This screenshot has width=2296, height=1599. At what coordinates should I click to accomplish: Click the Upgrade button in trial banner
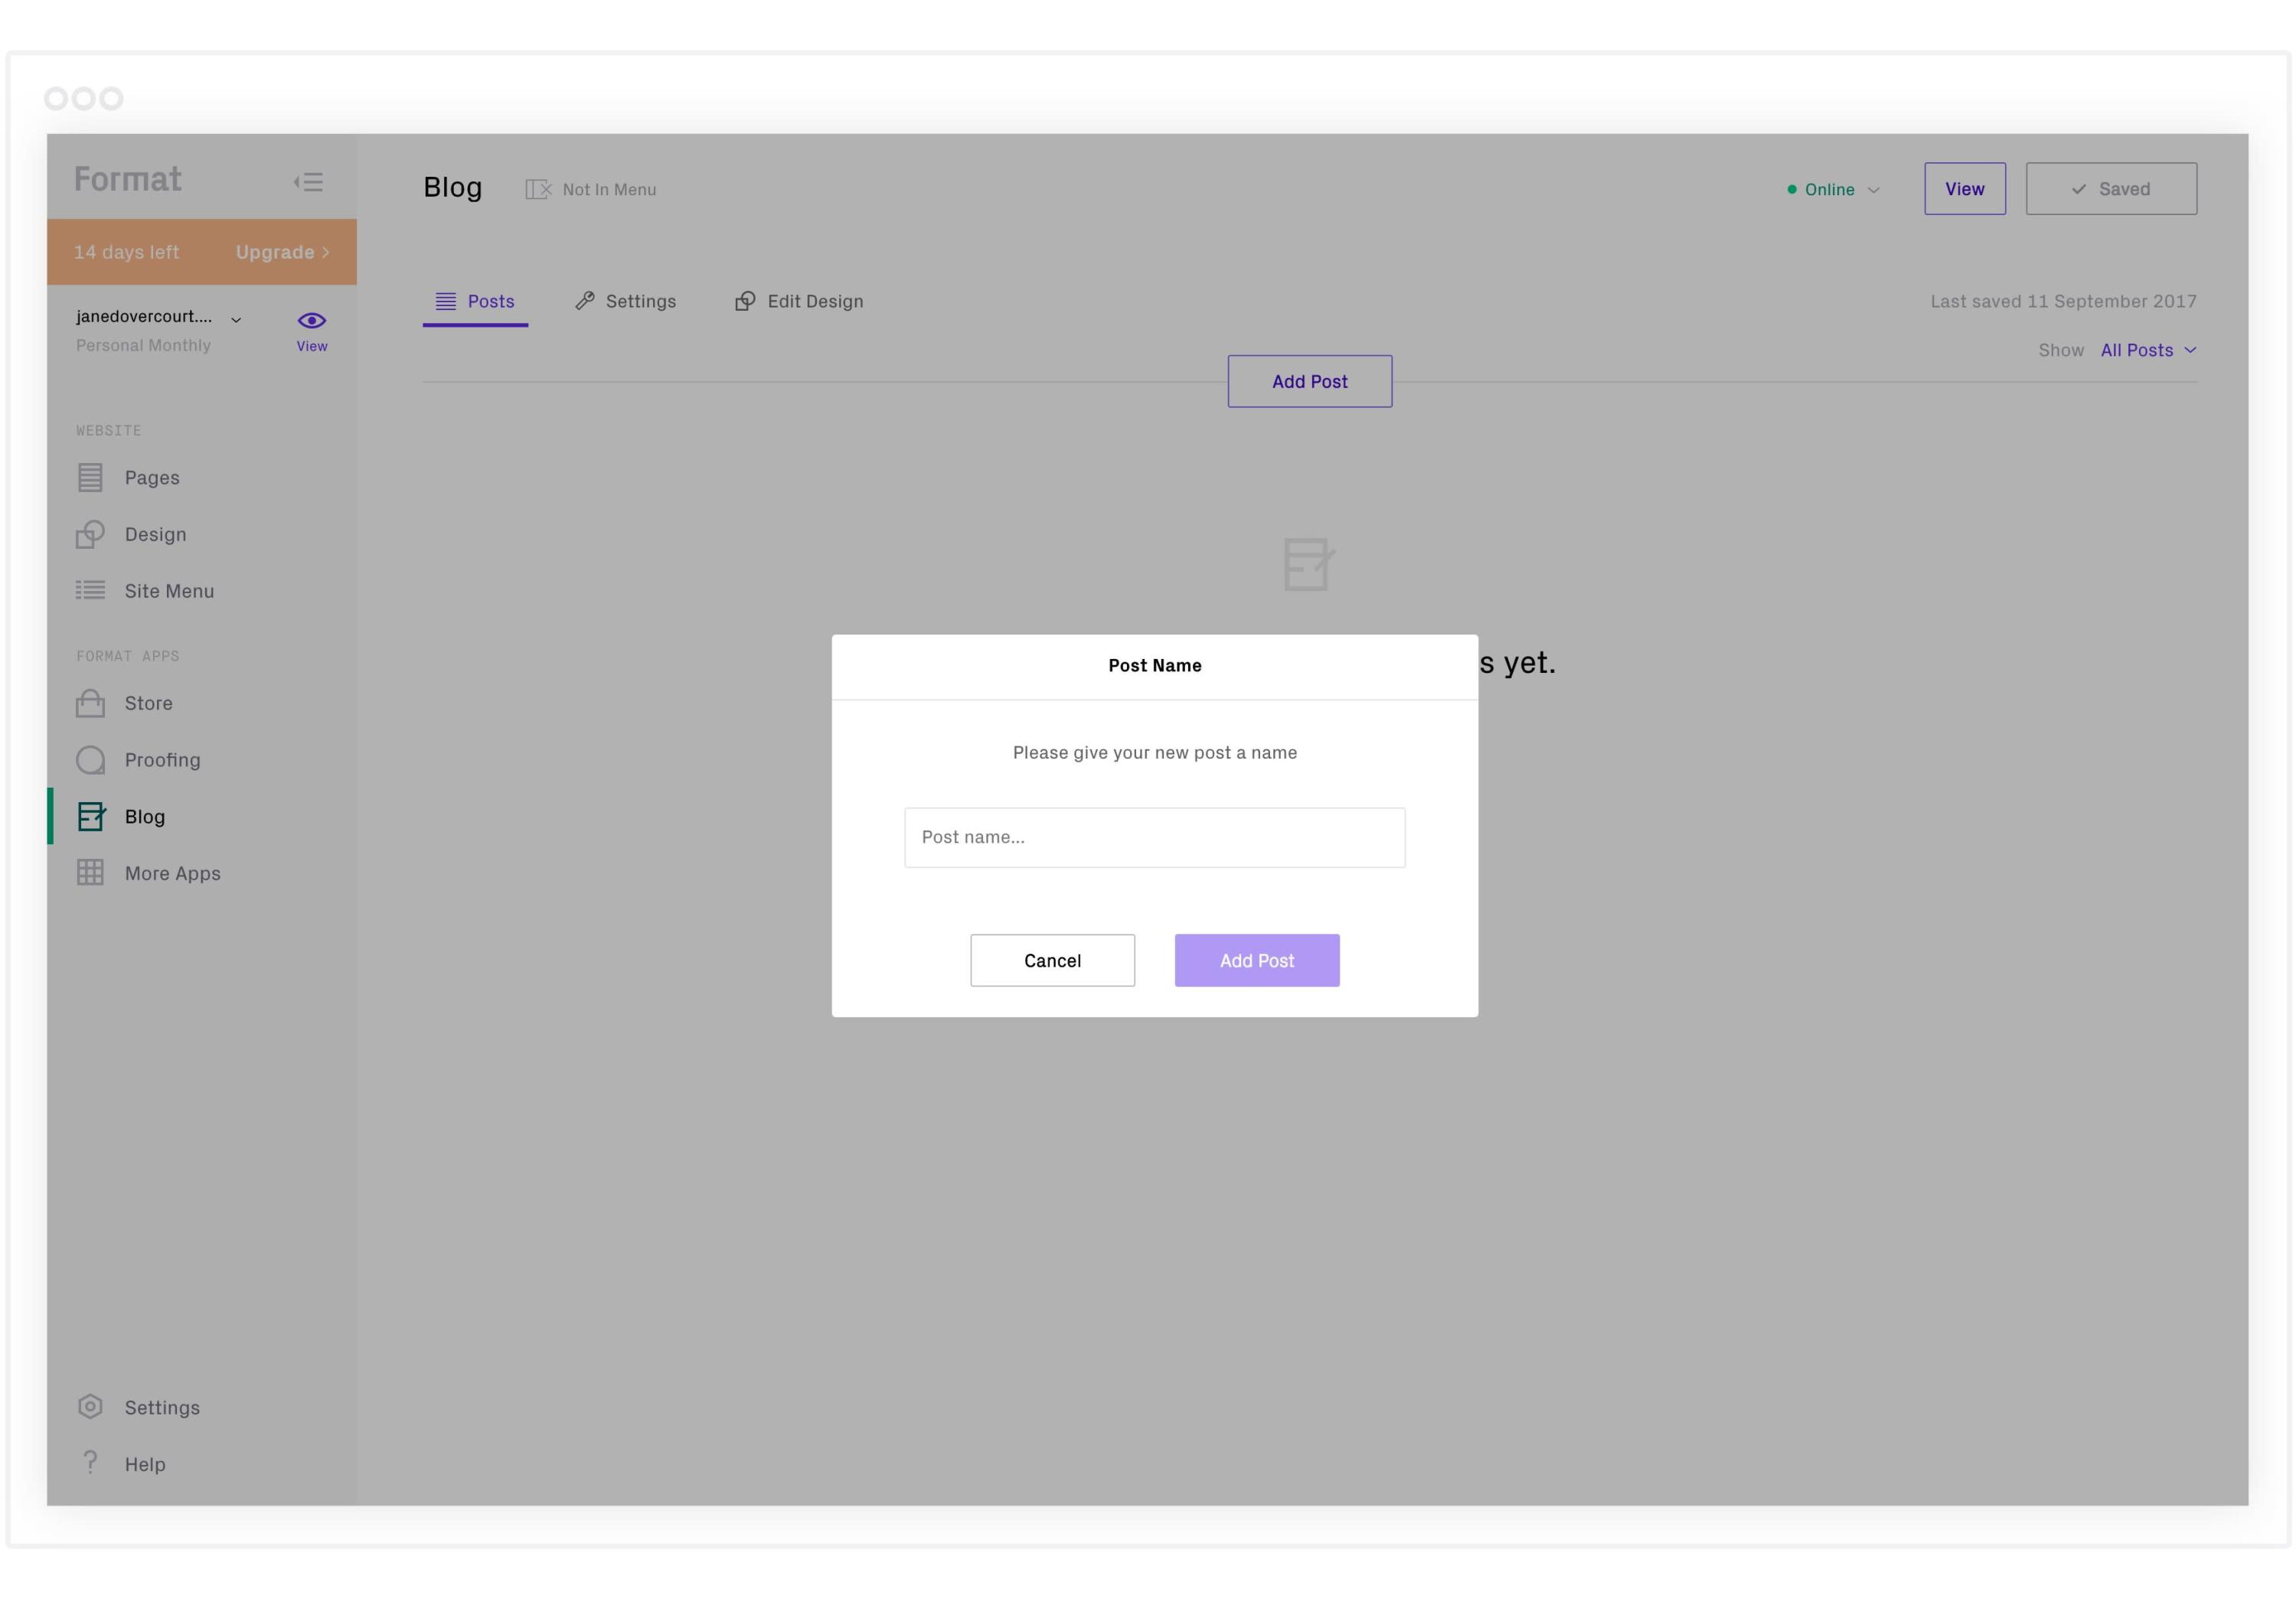click(x=281, y=251)
